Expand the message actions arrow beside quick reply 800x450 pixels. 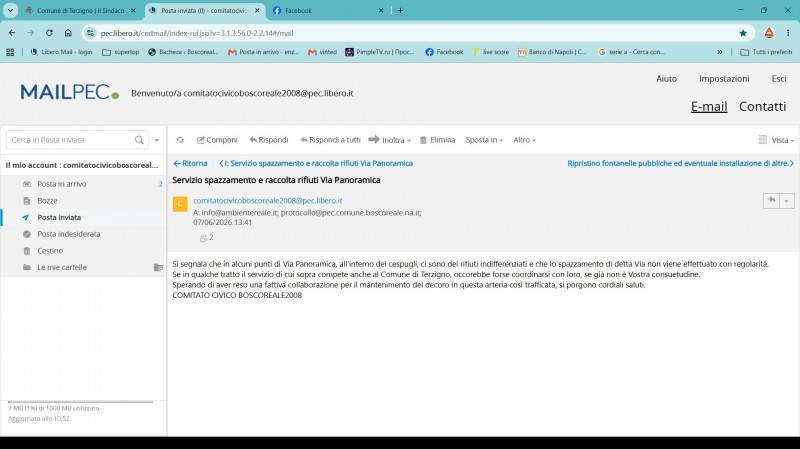787,201
